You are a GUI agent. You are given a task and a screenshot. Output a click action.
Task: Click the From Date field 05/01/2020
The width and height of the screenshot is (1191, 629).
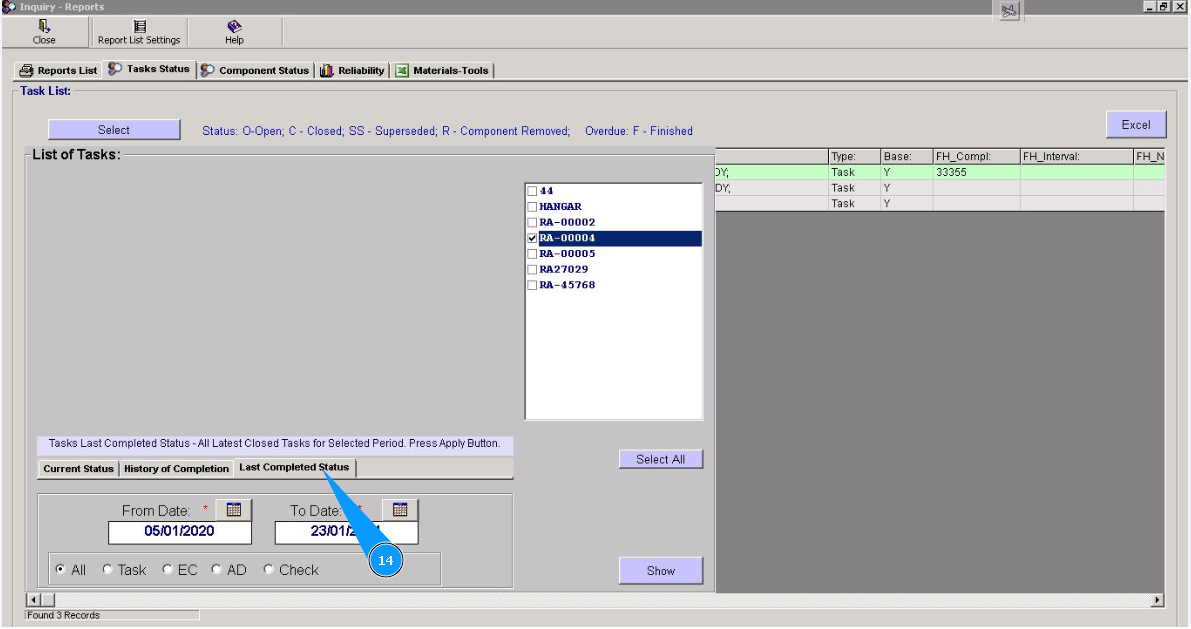tap(179, 532)
